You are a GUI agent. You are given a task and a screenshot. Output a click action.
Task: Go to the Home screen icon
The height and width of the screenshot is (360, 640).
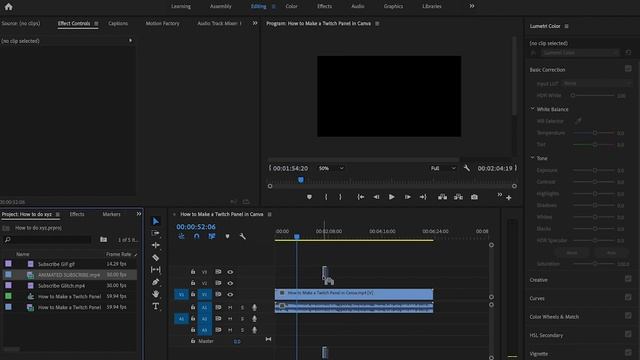[x=8, y=7]
